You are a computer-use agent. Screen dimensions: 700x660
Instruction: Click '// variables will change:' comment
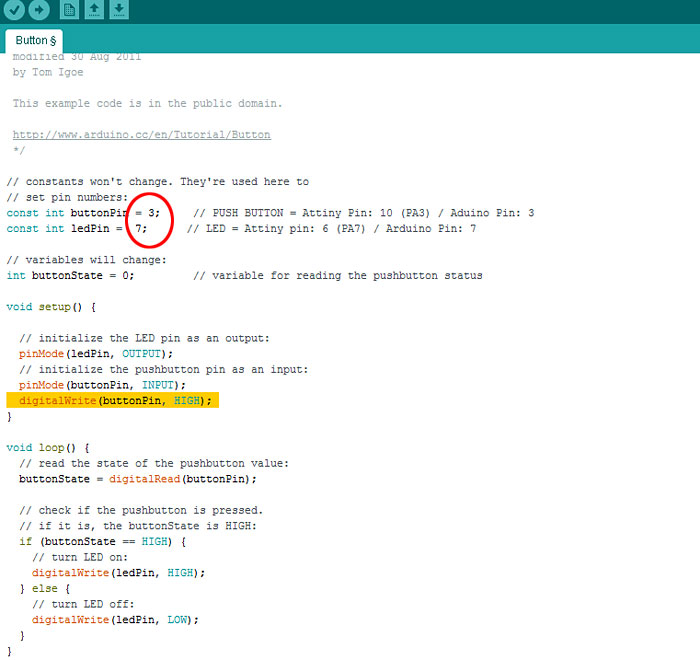click(x=86, y=260)
